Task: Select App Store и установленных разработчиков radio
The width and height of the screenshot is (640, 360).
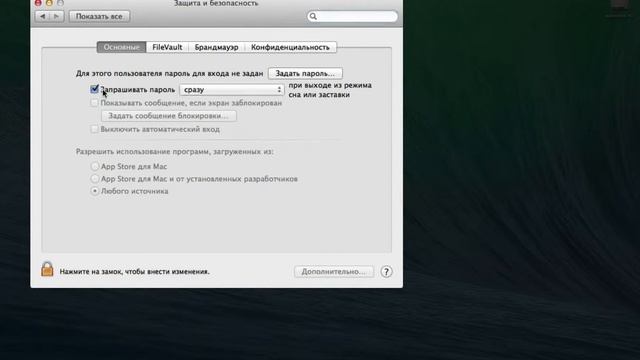Action: point(95,179)
